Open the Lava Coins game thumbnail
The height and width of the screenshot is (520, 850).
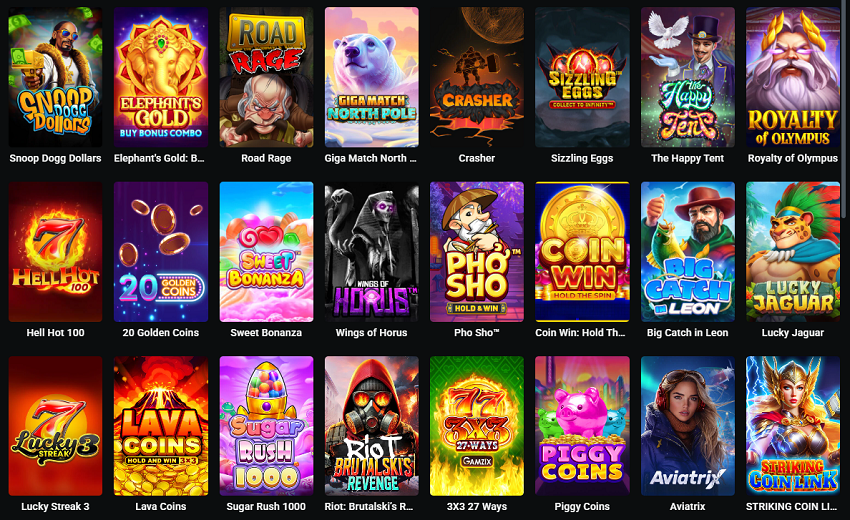pos(161,426)
